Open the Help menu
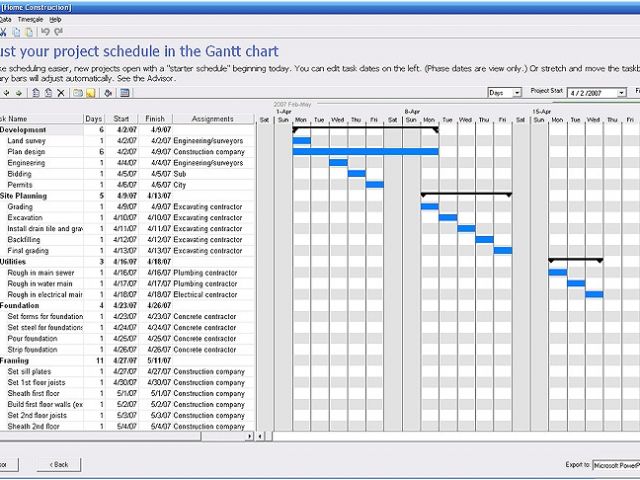Viewport: 640px width, 480px height. (56, 19)
